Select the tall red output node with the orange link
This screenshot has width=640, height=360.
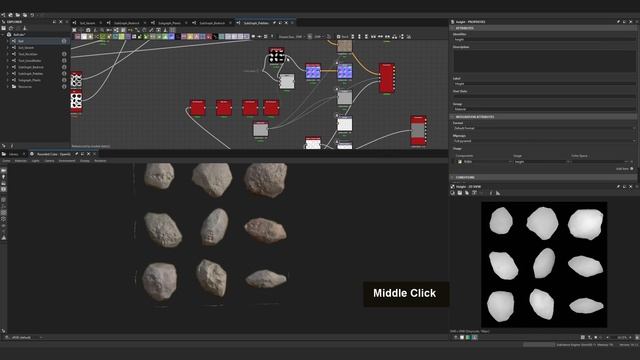click(x=387, y=78)
